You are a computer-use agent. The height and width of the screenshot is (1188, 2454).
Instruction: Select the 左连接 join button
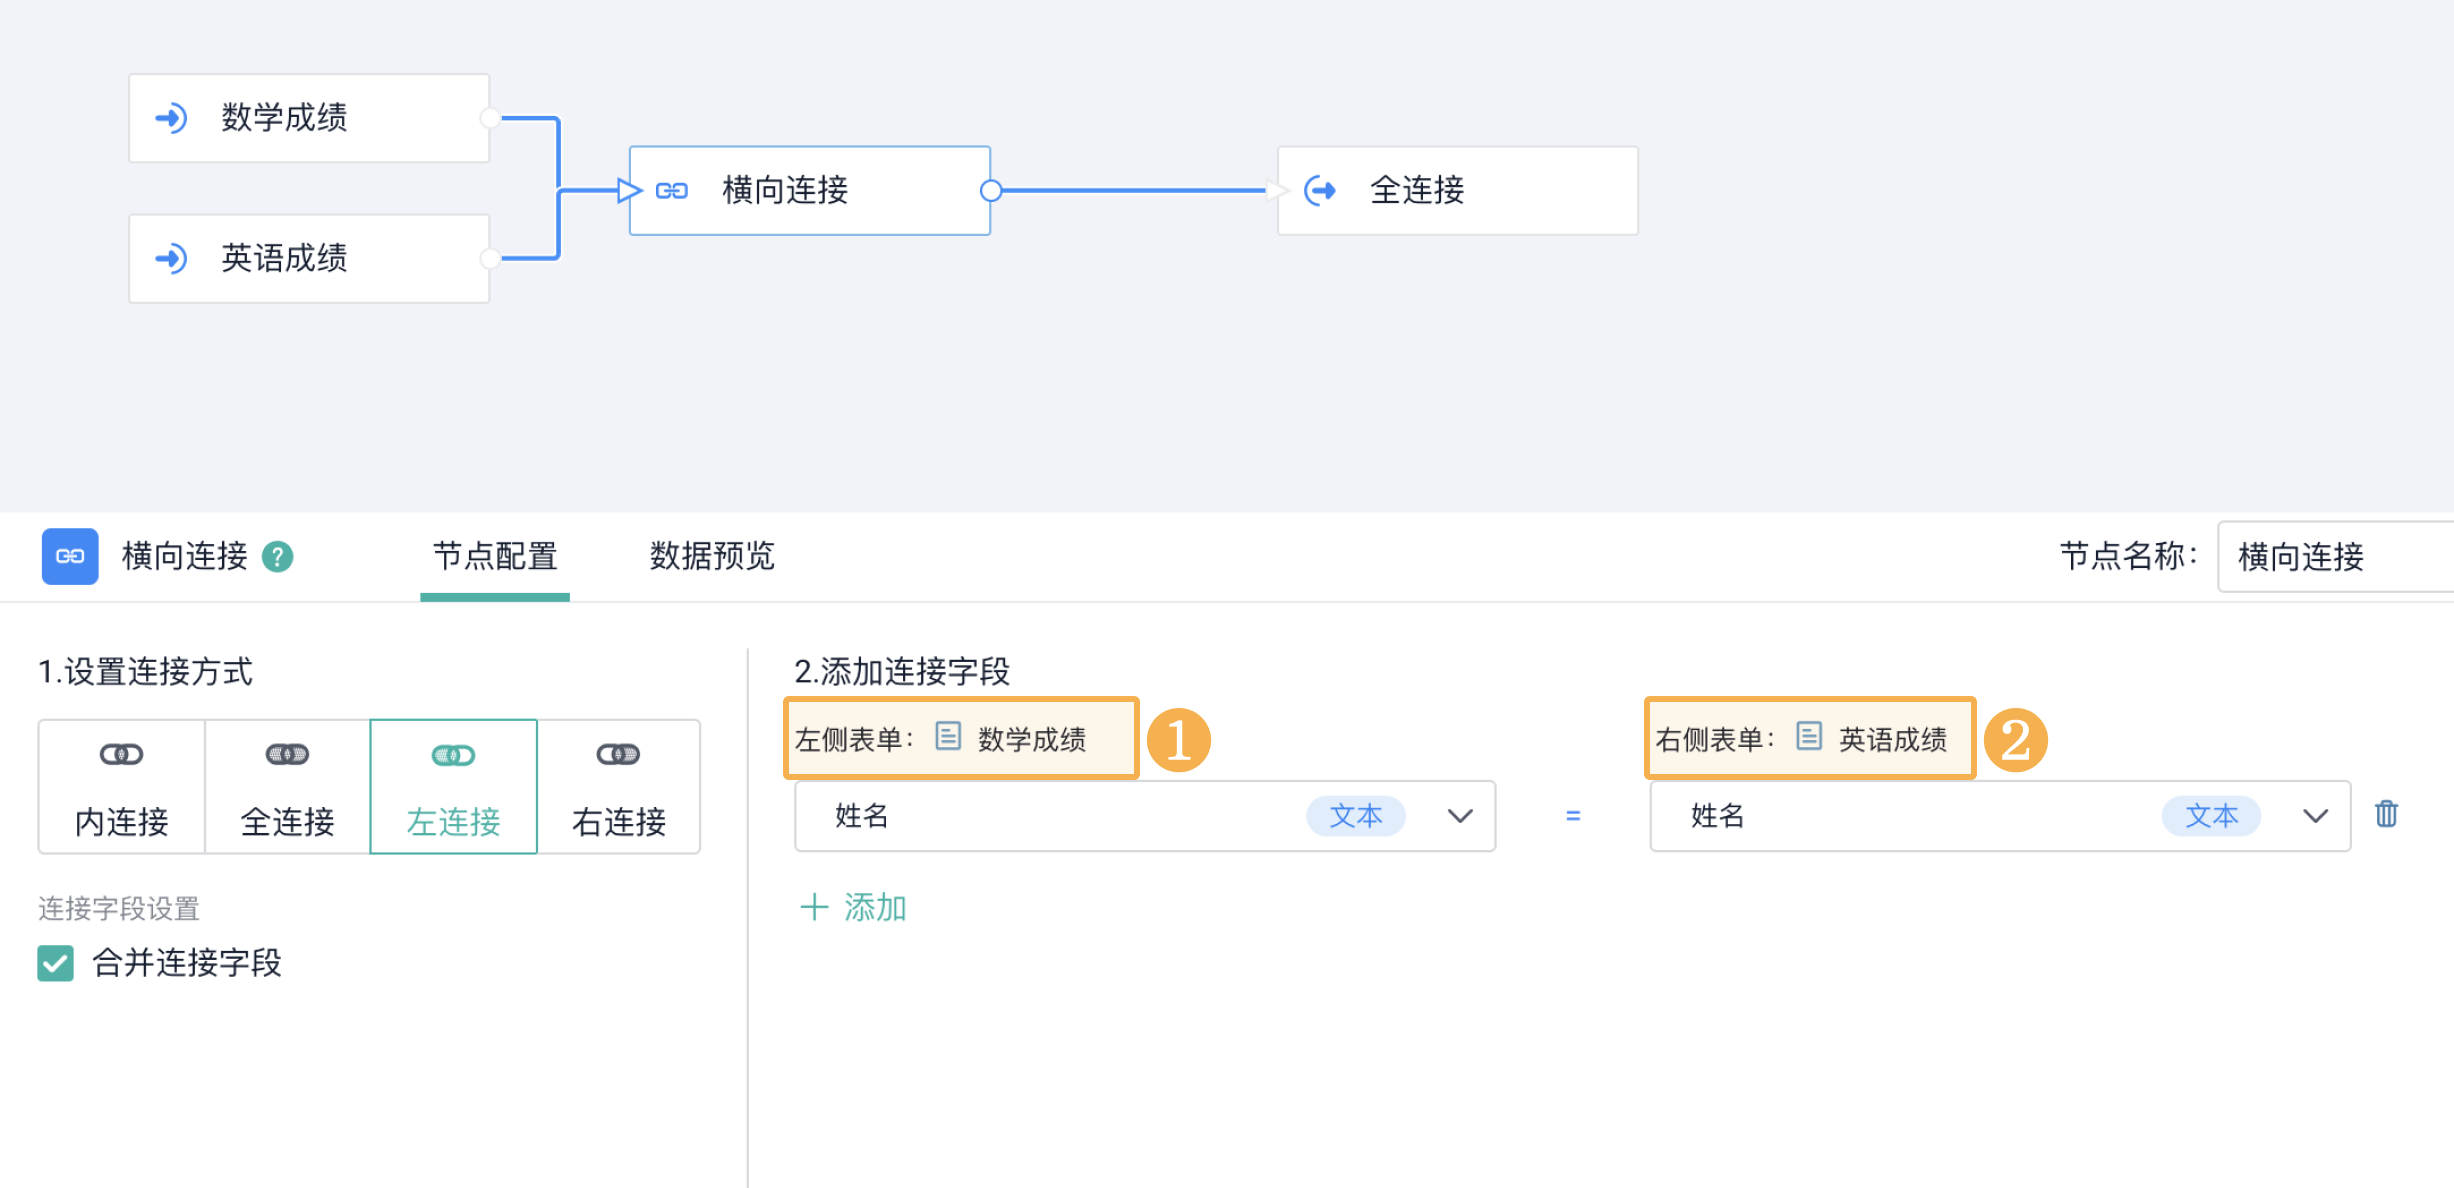(453, 787)
